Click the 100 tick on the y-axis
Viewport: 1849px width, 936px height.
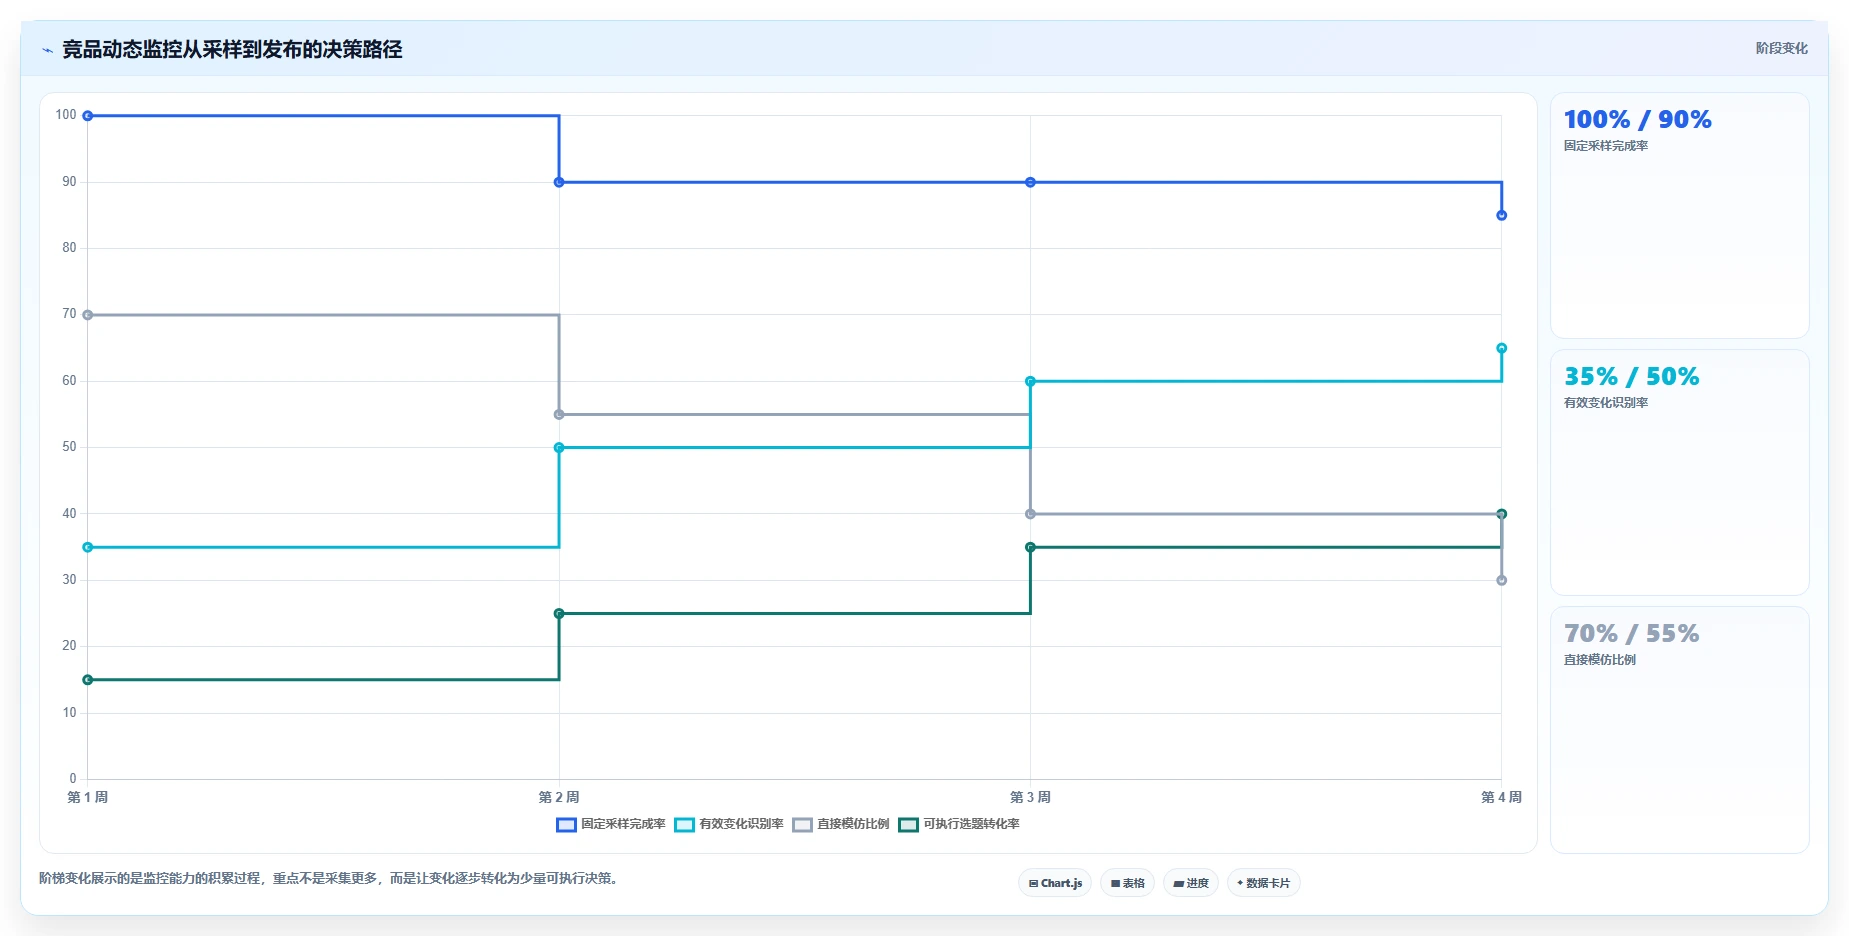[x=66, y=115]
